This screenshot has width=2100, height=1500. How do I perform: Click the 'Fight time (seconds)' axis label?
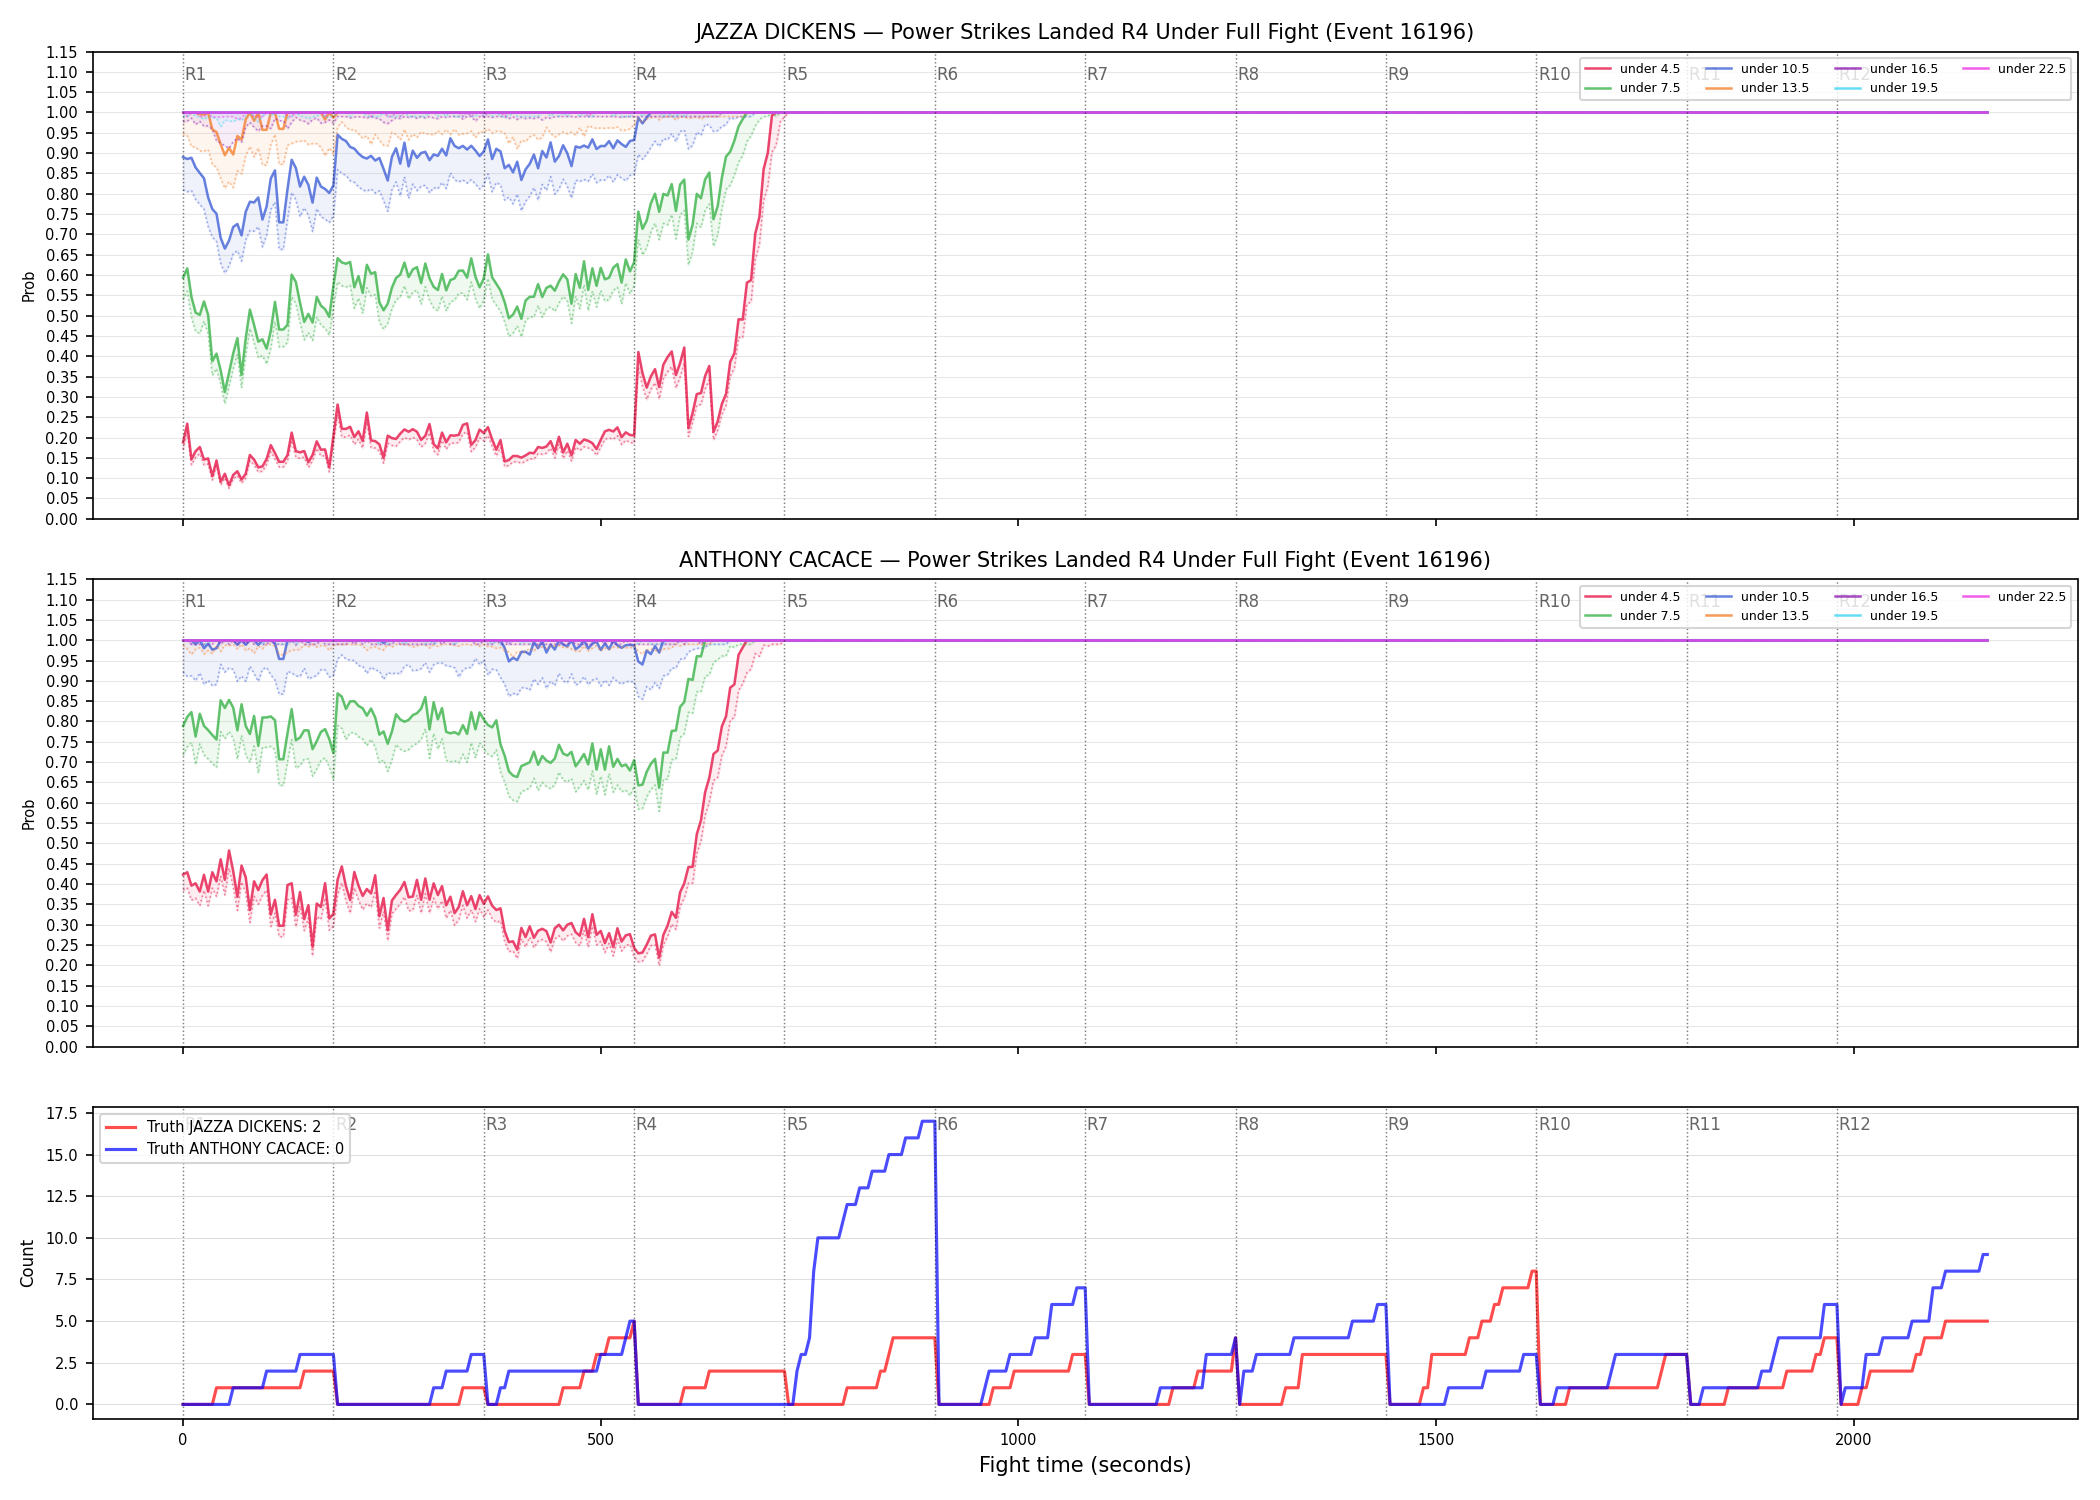[x=1085, y=1465]
